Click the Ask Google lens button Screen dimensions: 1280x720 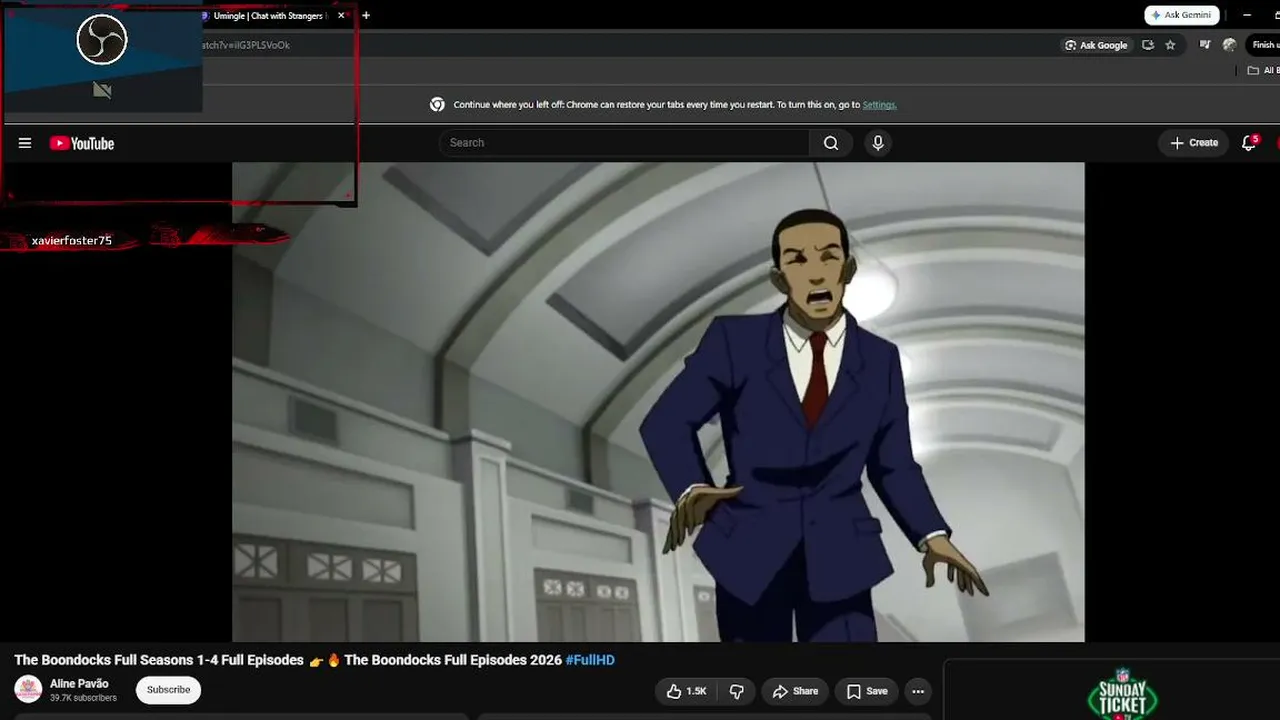pyautogui.click(x=1096, y=45)
